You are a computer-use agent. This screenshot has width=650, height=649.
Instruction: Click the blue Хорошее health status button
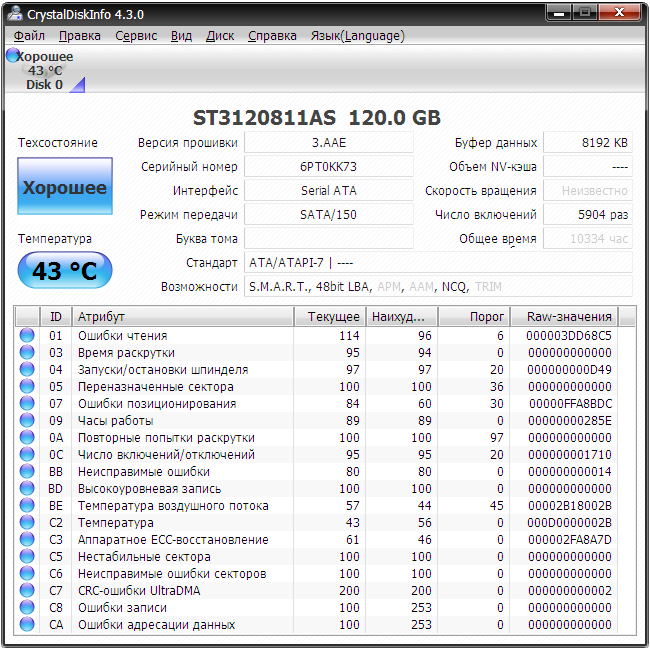pos(65,186)
